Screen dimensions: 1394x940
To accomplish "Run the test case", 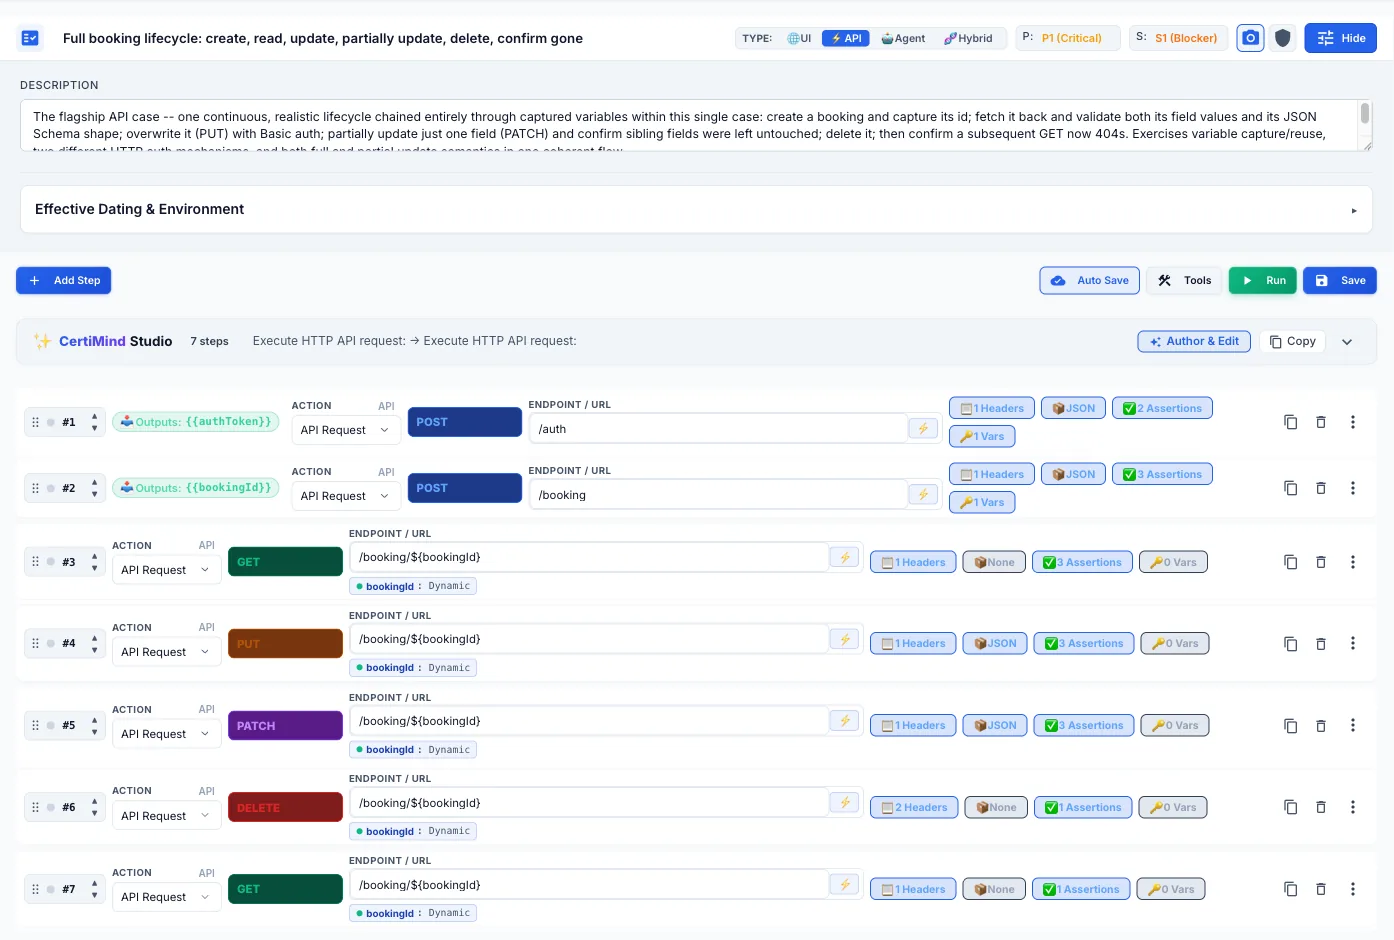I will coord(1263,281).
